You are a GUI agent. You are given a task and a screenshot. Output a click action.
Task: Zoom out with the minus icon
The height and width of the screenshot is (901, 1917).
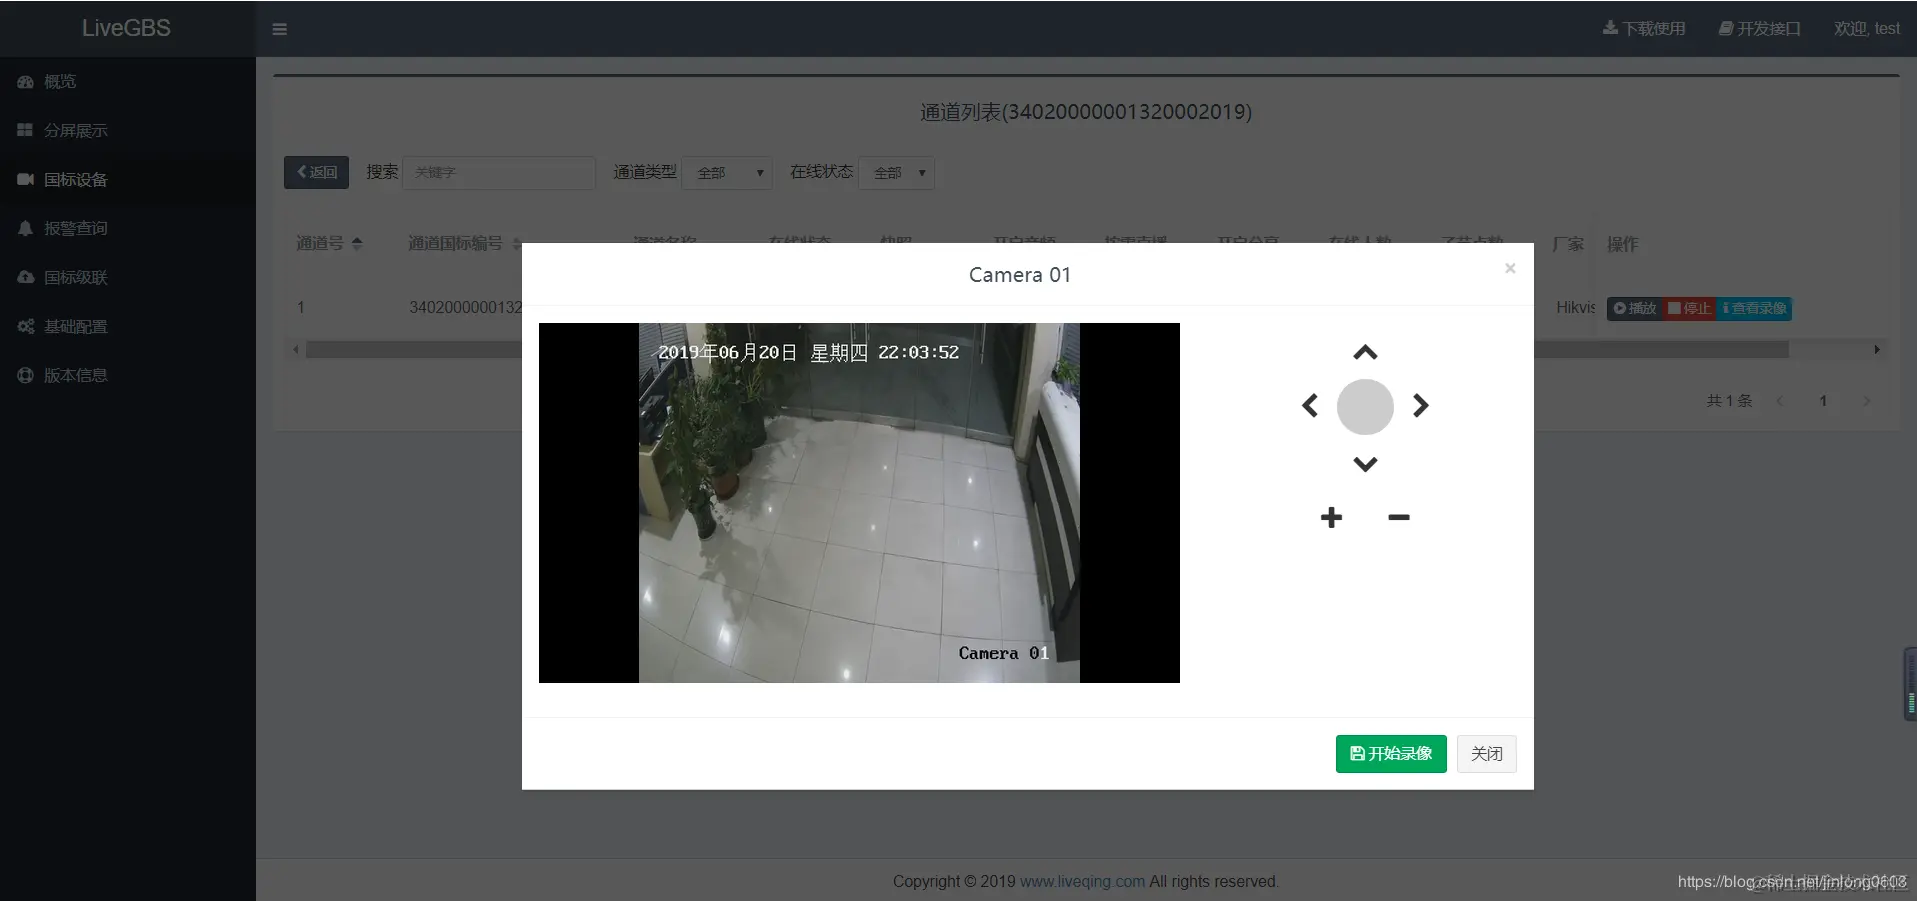(1399, 517)
